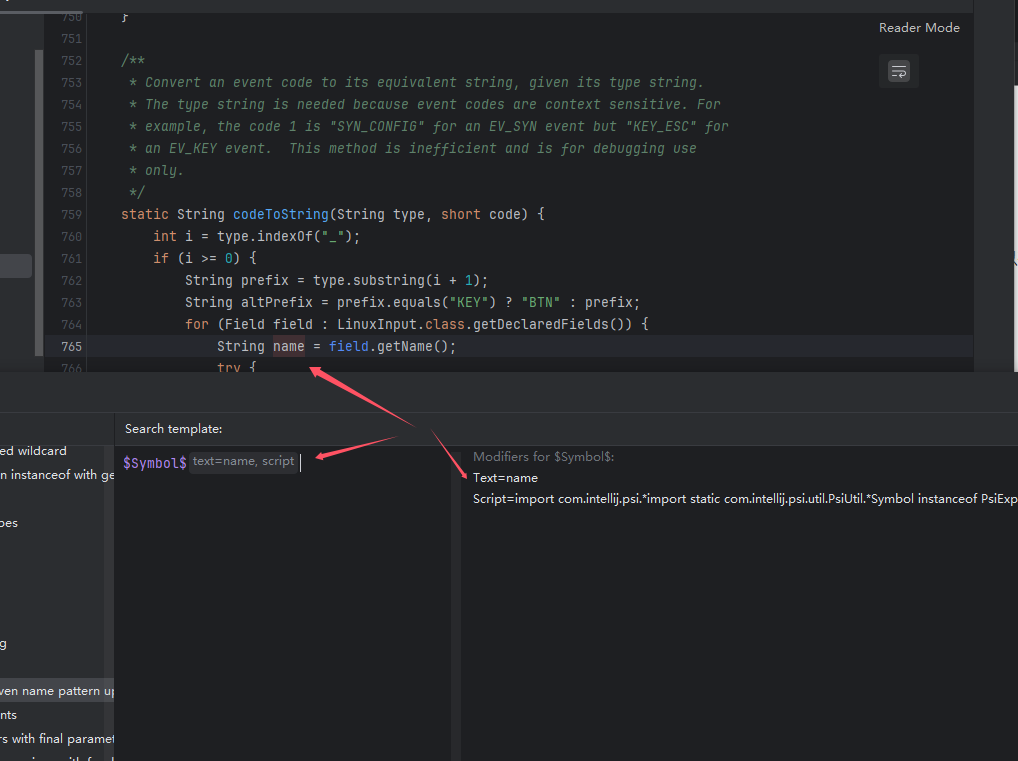Select template row ending 'ed wildcard'
The width and height of the screenshot is (1018, 761).
pos(53,451)
